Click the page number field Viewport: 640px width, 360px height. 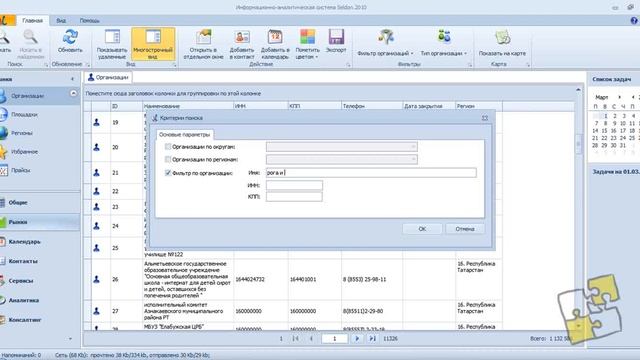pos(335,338)
